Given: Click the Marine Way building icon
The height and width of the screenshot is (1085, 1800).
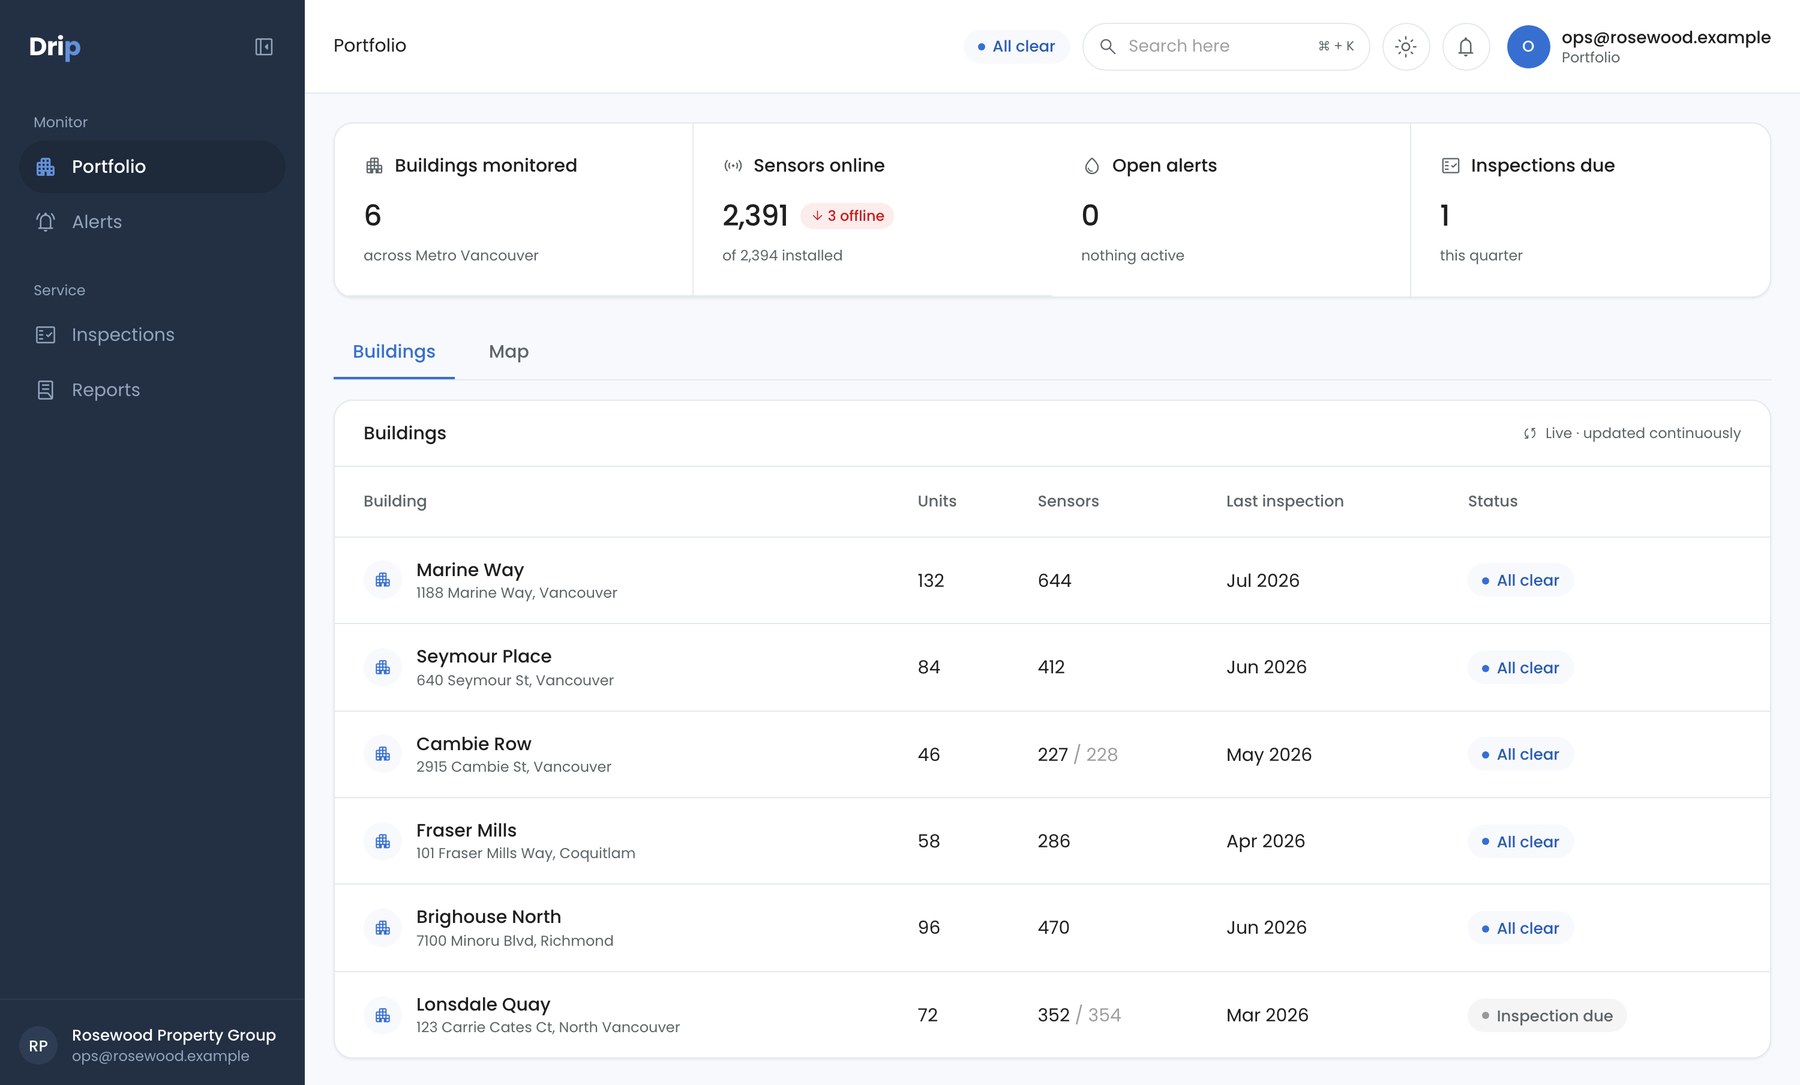Looking at the screenshot, I should point(383,581).
